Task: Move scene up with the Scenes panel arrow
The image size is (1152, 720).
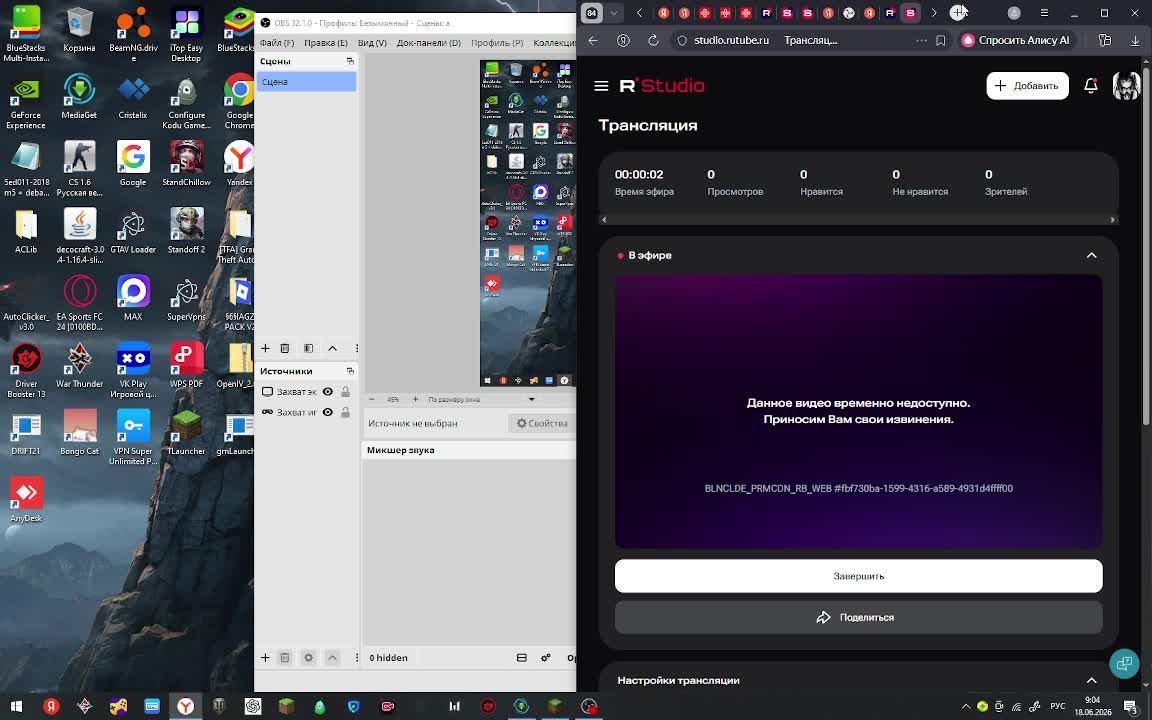Action: (x=332, y=348)
